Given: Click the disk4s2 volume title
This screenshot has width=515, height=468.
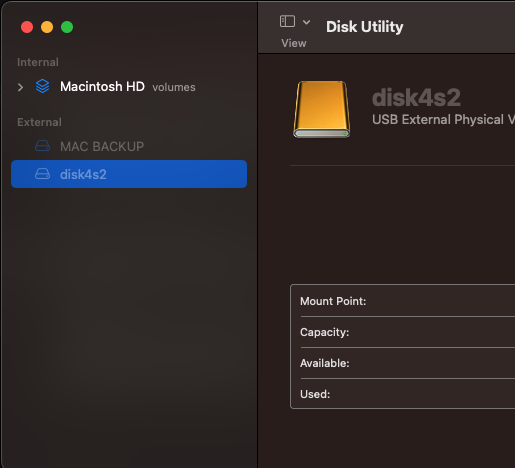Looking at the screenshot, I should tap(416, 98).
